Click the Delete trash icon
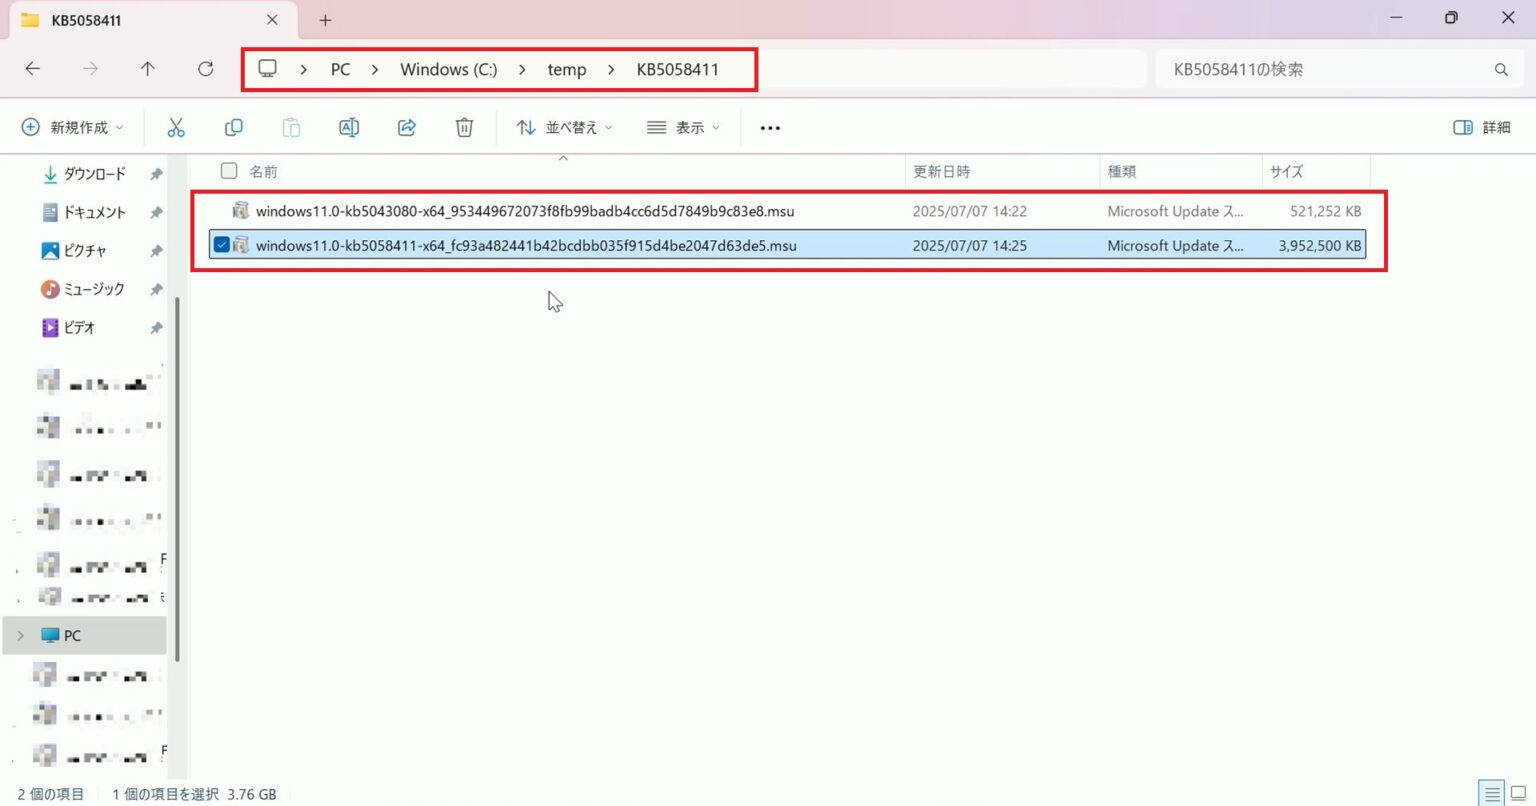 tap(463, 127)
